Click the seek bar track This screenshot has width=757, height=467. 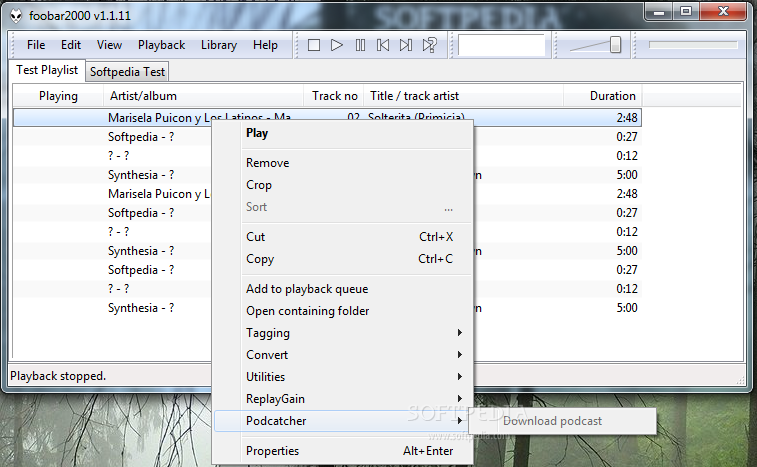pos(693,45)
